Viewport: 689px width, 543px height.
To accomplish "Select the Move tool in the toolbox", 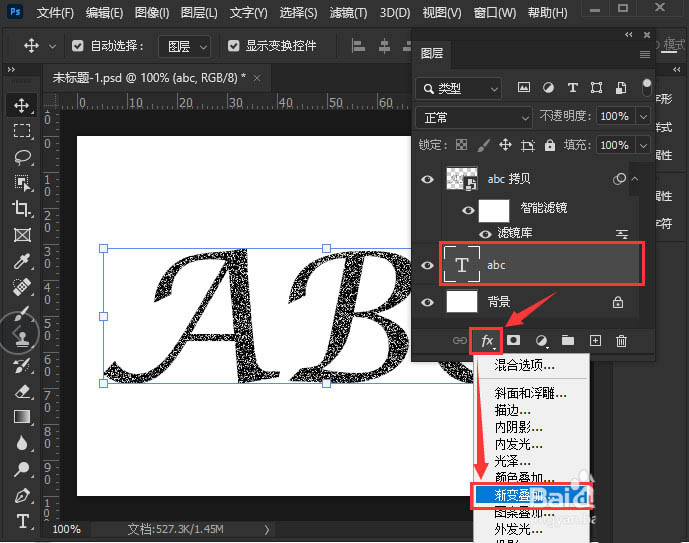I will (22, 105).
